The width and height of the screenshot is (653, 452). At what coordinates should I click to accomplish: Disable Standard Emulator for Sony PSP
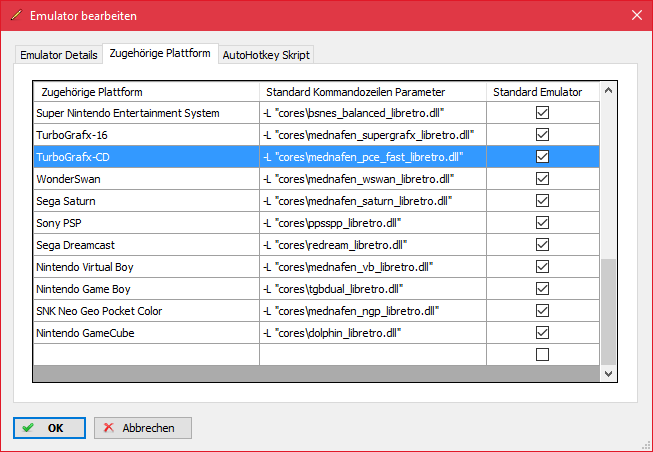[542, 223]
